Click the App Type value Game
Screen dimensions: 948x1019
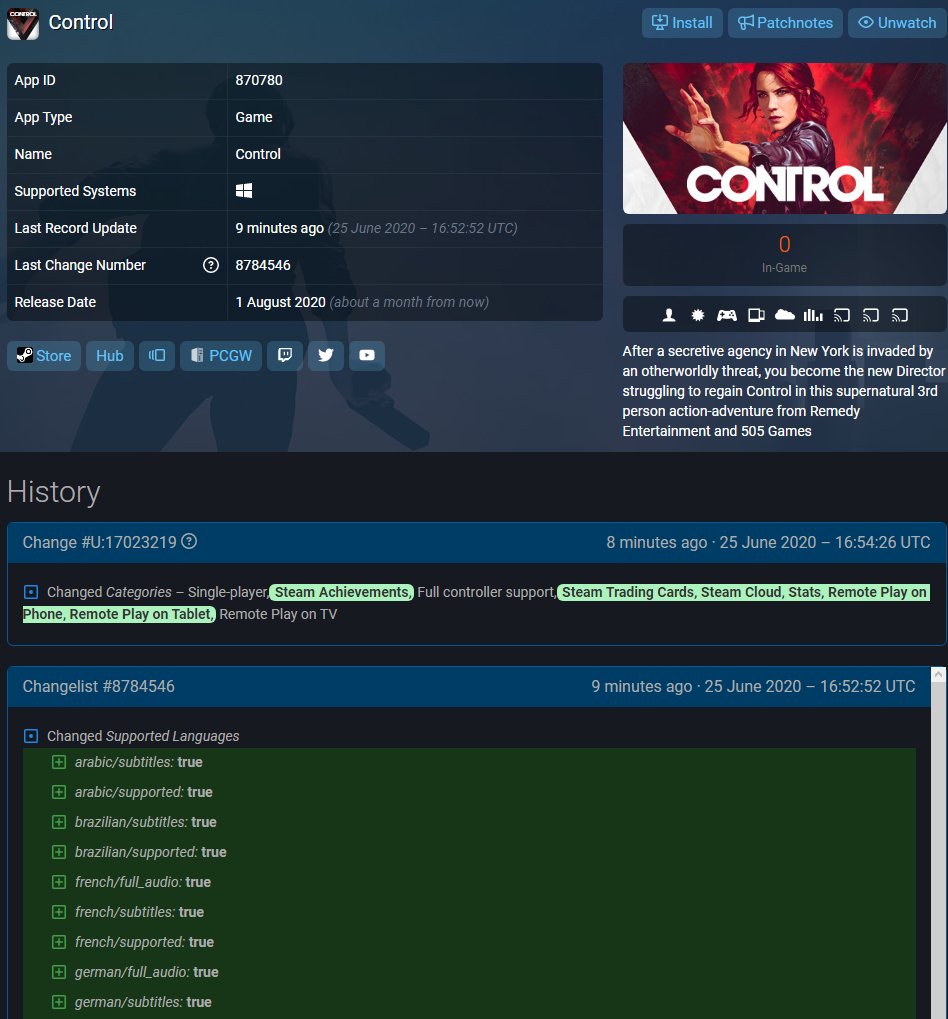253,117
